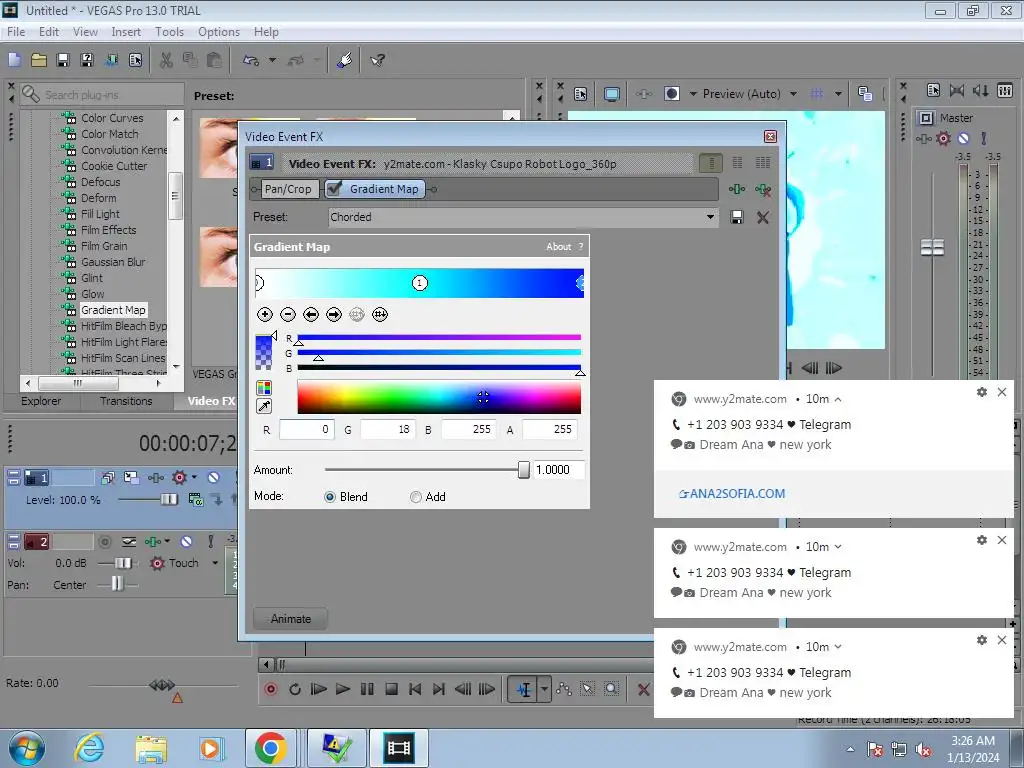This screenshot has width=1024, height=768.
Task: Click the Open folder toolbar icon
Action: point(39,60)
